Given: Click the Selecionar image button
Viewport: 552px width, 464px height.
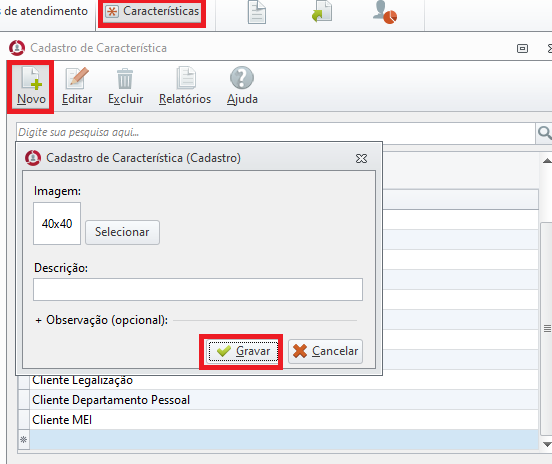Looking at the screenshot, I should [x=122, y=232].
